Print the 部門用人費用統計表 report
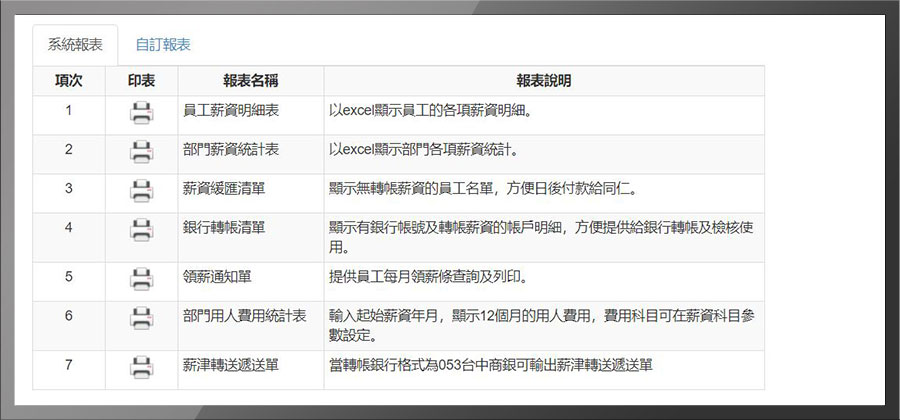The height and width of the screenshot is (420, 900). (x=142, y=317)
